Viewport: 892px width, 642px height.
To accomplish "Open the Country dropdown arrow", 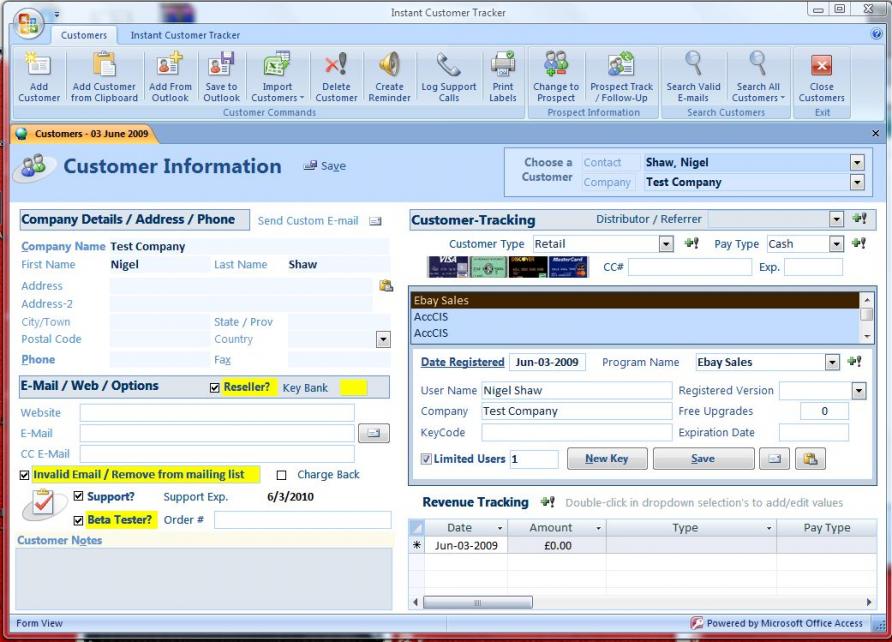I will click(x=383, y=339).
